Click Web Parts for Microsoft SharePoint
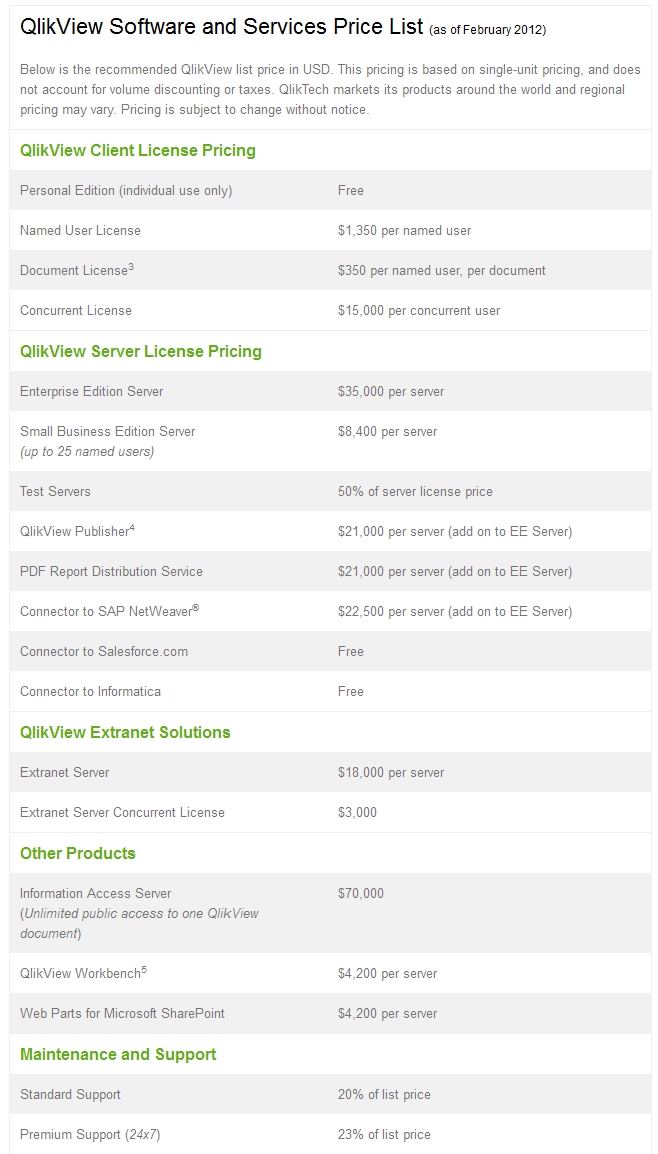 click(122, 1013)
